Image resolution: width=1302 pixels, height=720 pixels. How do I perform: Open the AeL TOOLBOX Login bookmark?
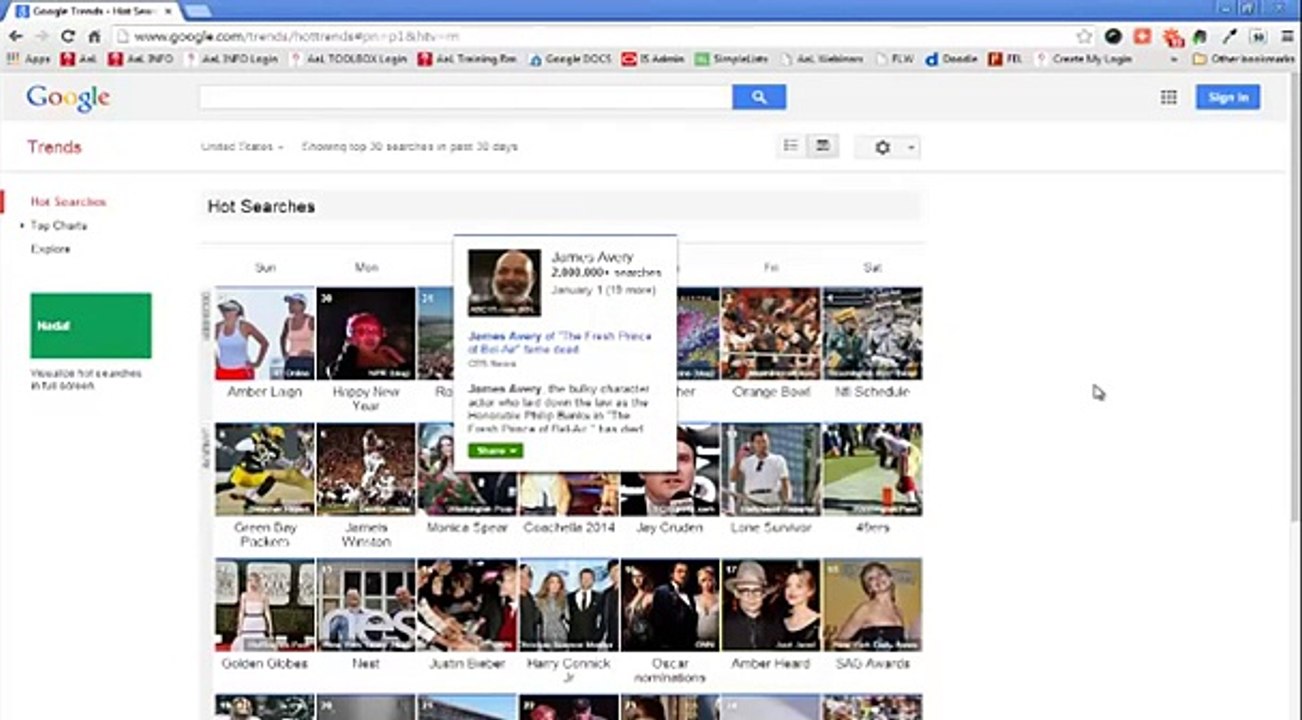[347, 59]
